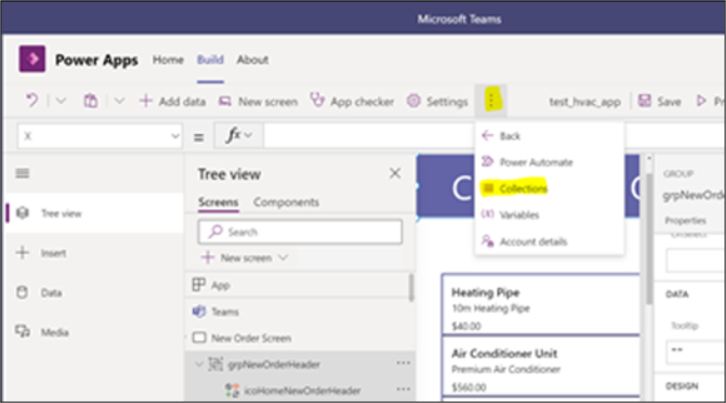Open more options for icoHomeNewOrderHeader
Image resolution: width=726 pixels, height=403 pixels.
point(403,390)
